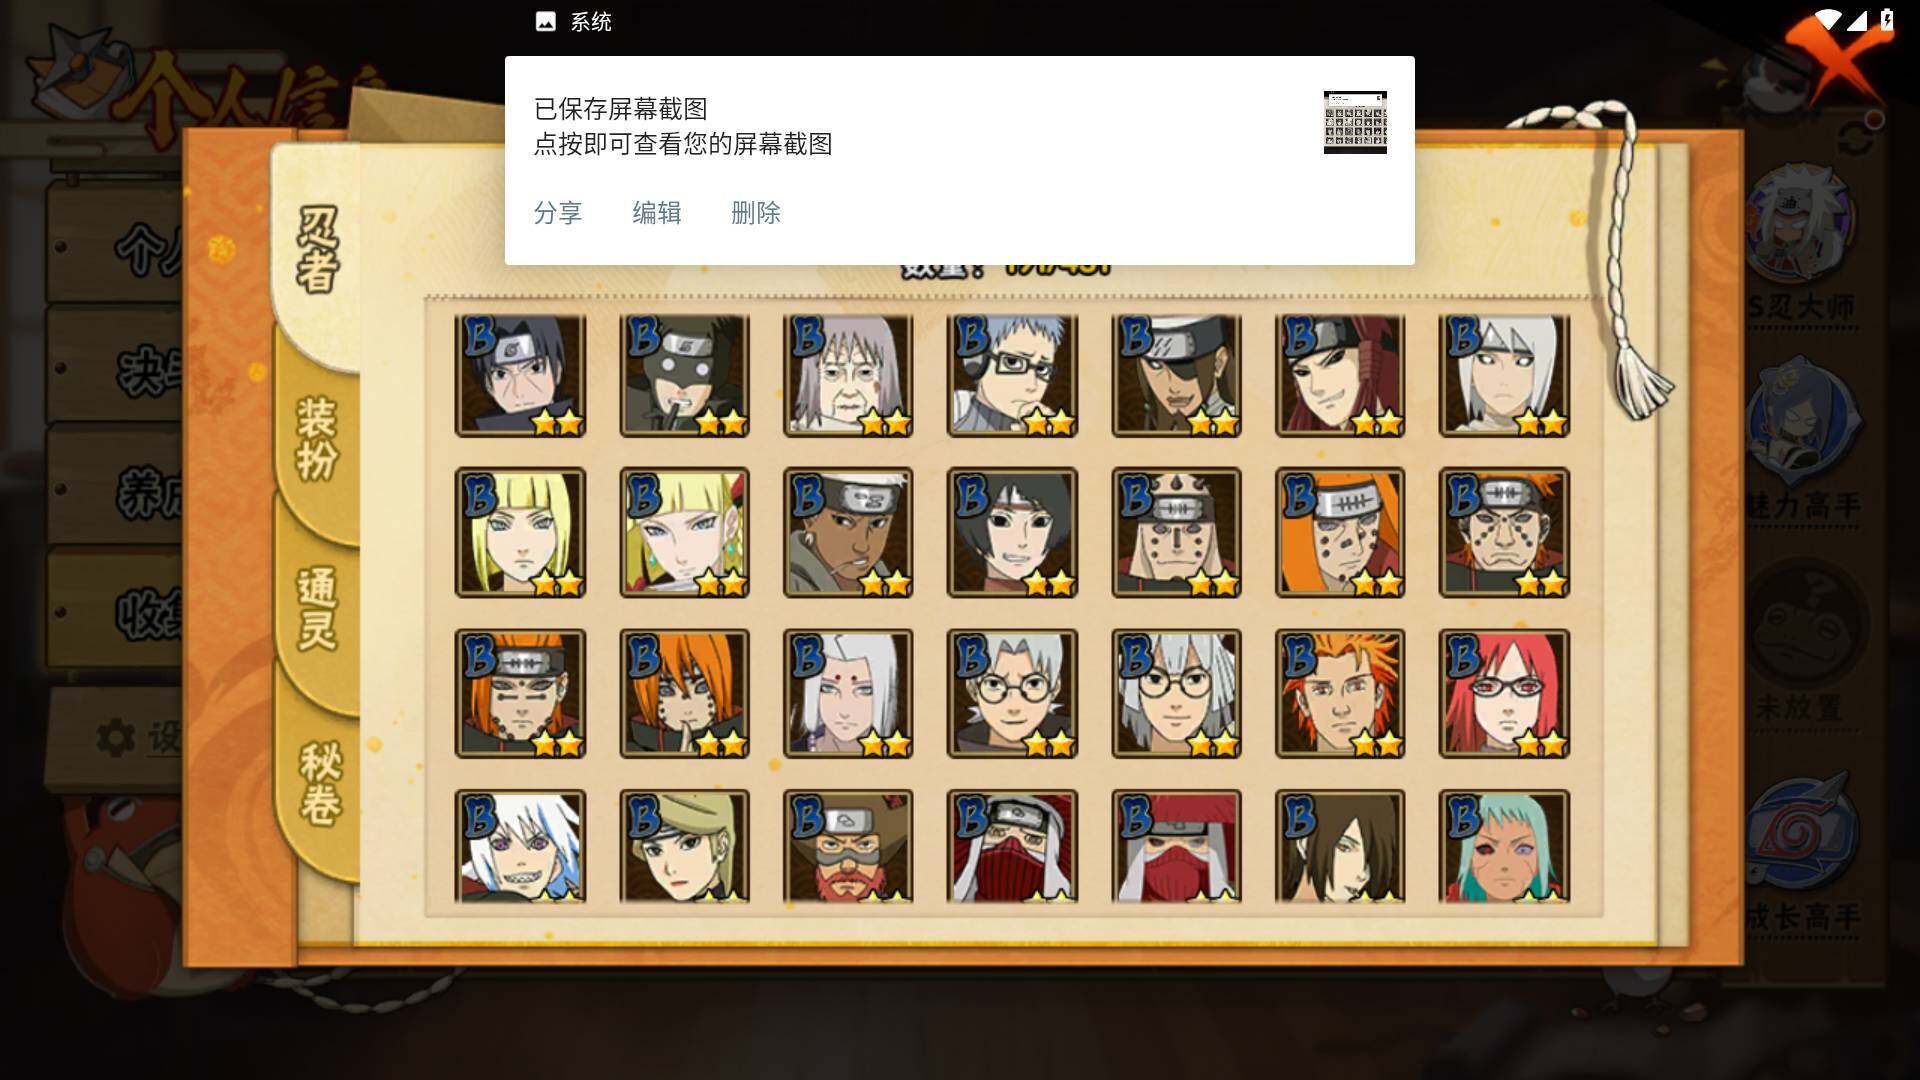The image size is (1920, 1080).
Task: Switch to the 装扮 side tab
Action: 318,438
